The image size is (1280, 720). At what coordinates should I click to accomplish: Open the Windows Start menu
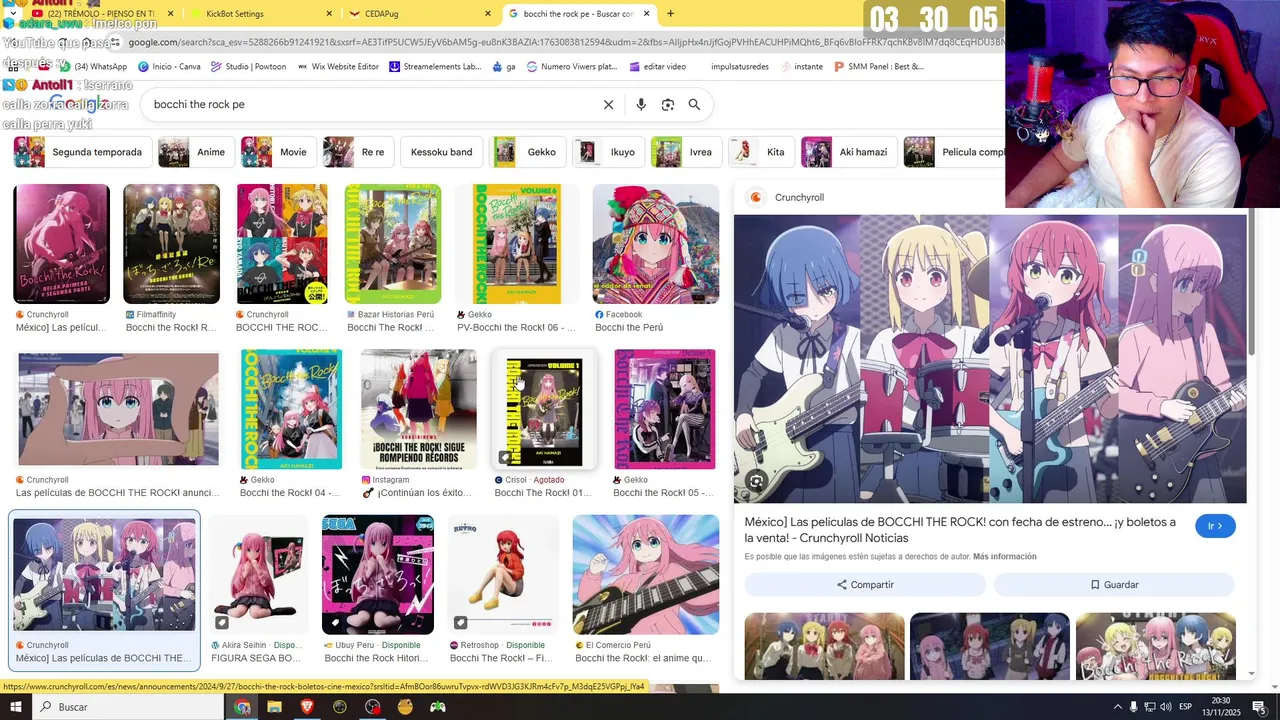pos(16,707)
